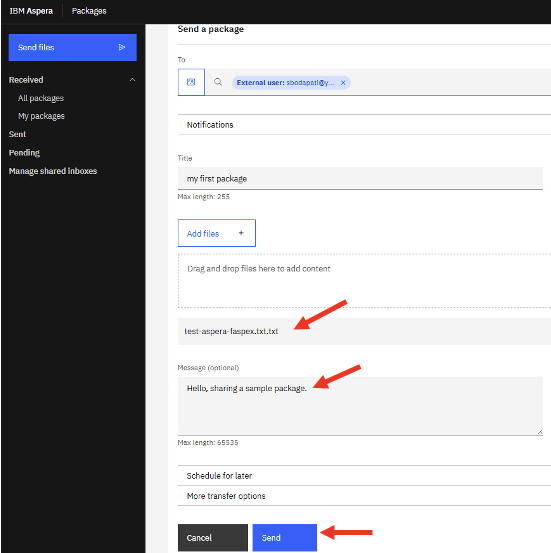Viewport: 551px width, 553px height.
Task: Go to the Sent packages list
Action: pos(17,134)
